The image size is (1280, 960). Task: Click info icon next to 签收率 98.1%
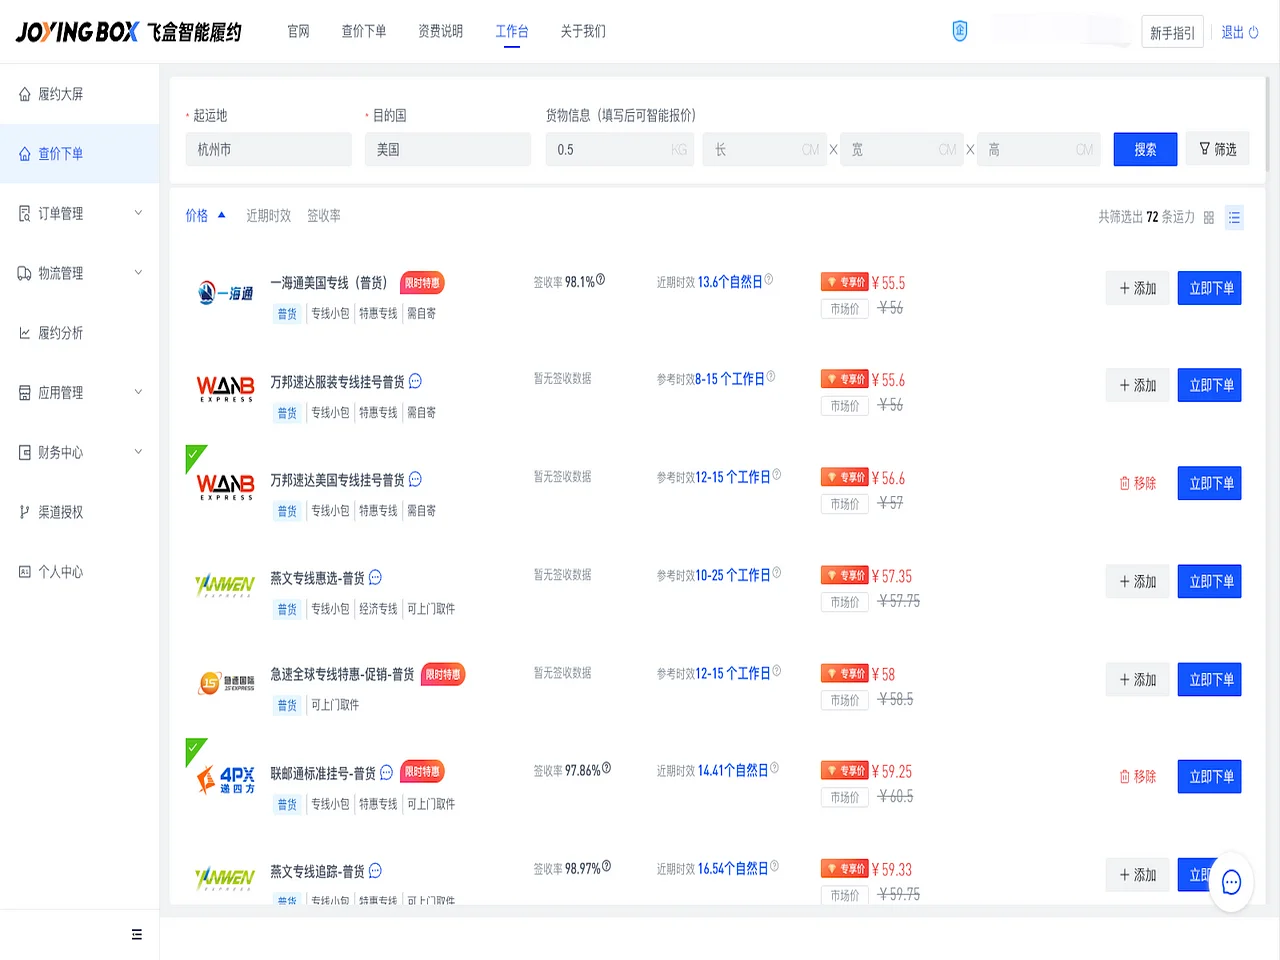(x=599, y=278)
